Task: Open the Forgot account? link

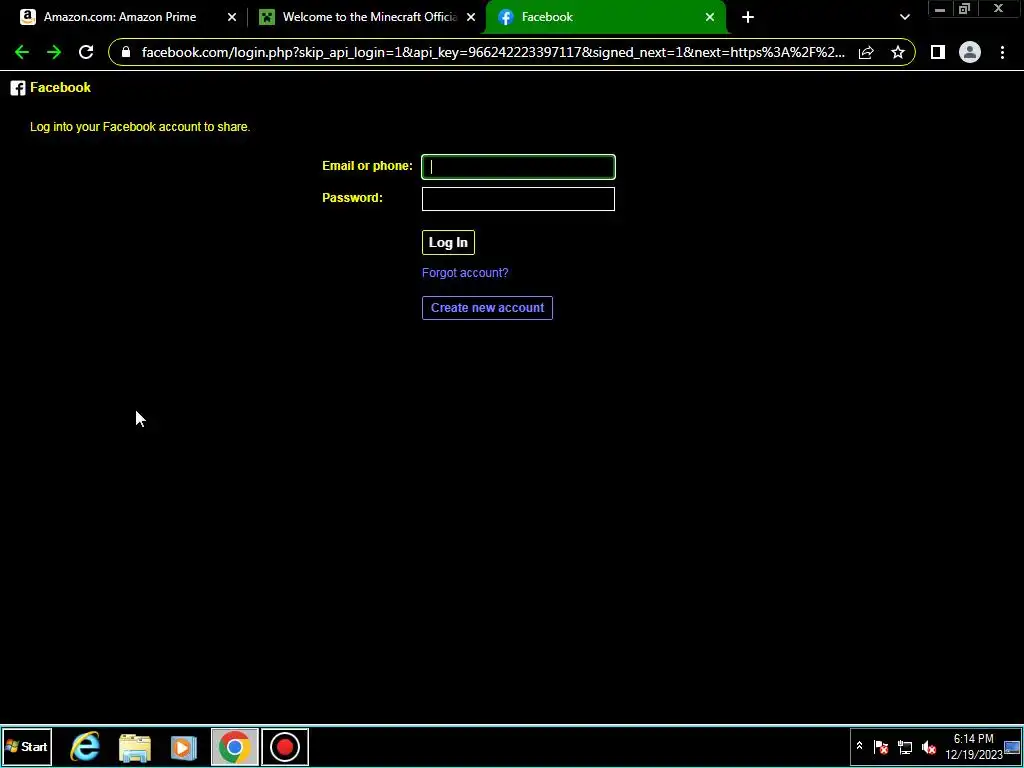Action: coord(465,273)
